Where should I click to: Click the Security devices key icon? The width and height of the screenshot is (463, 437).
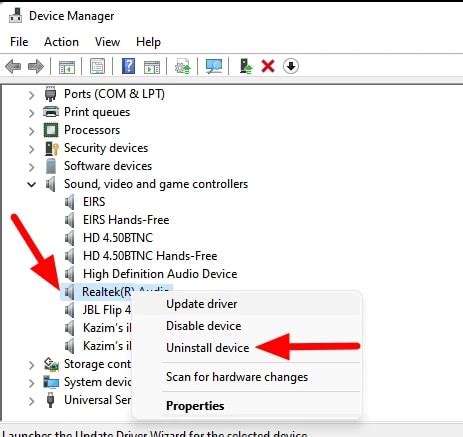[x=52, y=148]
